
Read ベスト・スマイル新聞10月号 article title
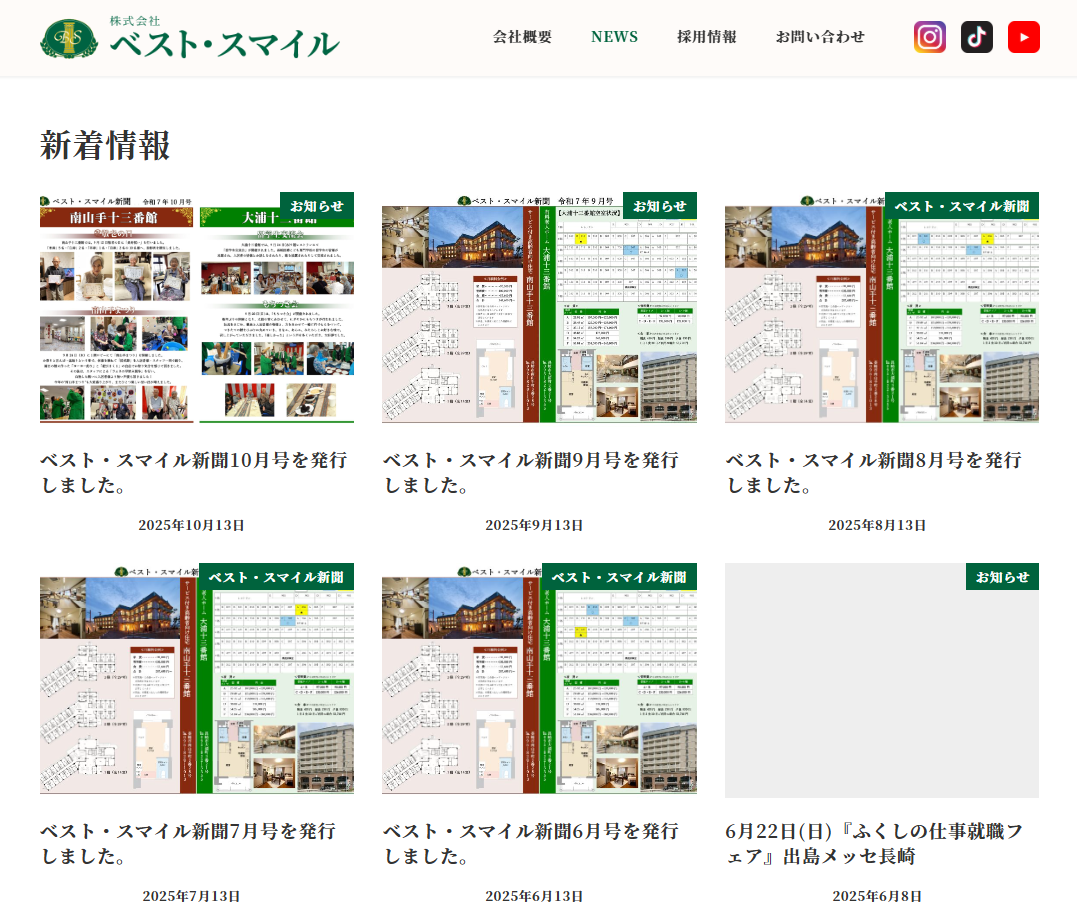pos(194,473)
